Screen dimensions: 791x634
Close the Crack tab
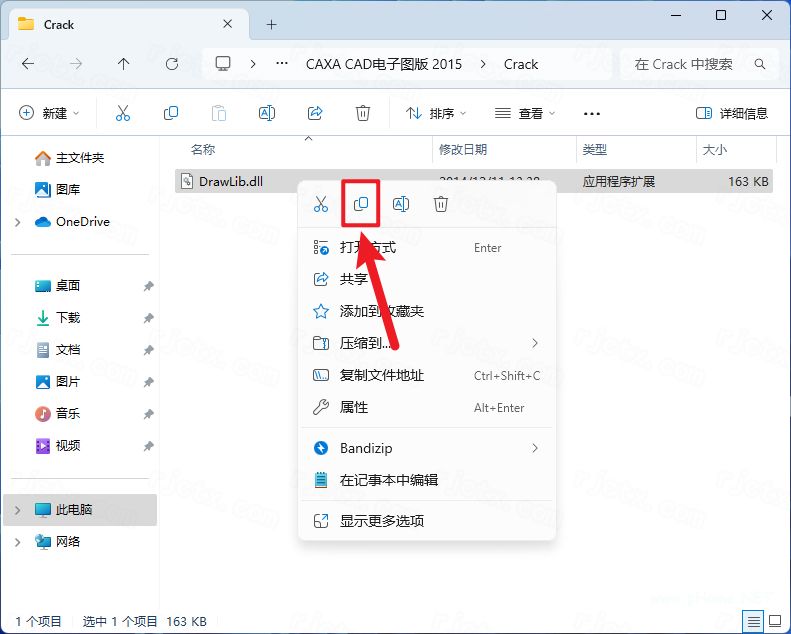(228, 24)
